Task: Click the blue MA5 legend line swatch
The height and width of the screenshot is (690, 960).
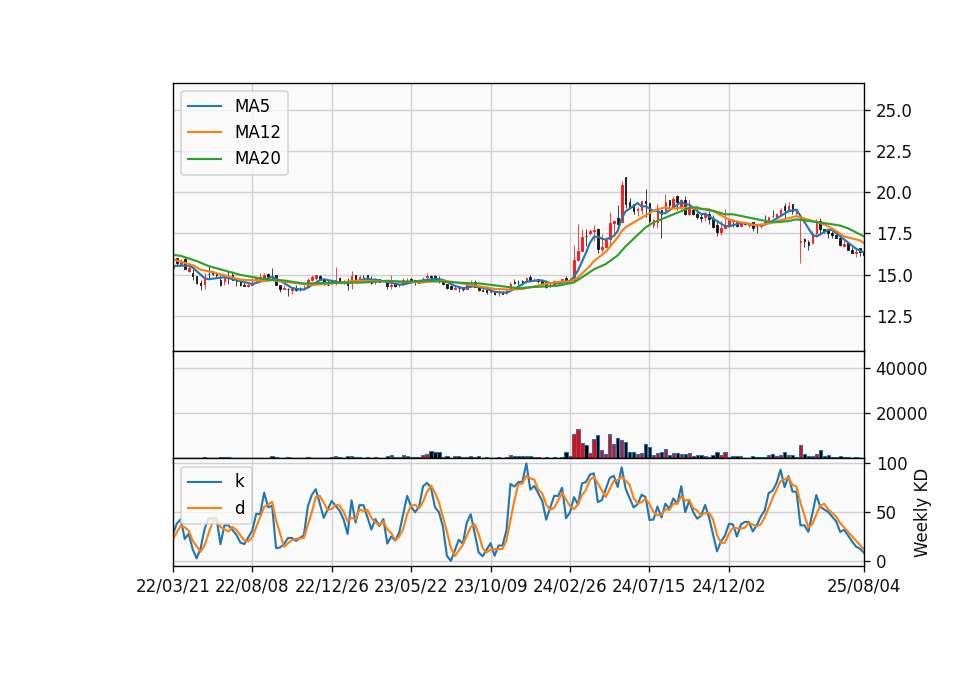Action: [204, 106]
